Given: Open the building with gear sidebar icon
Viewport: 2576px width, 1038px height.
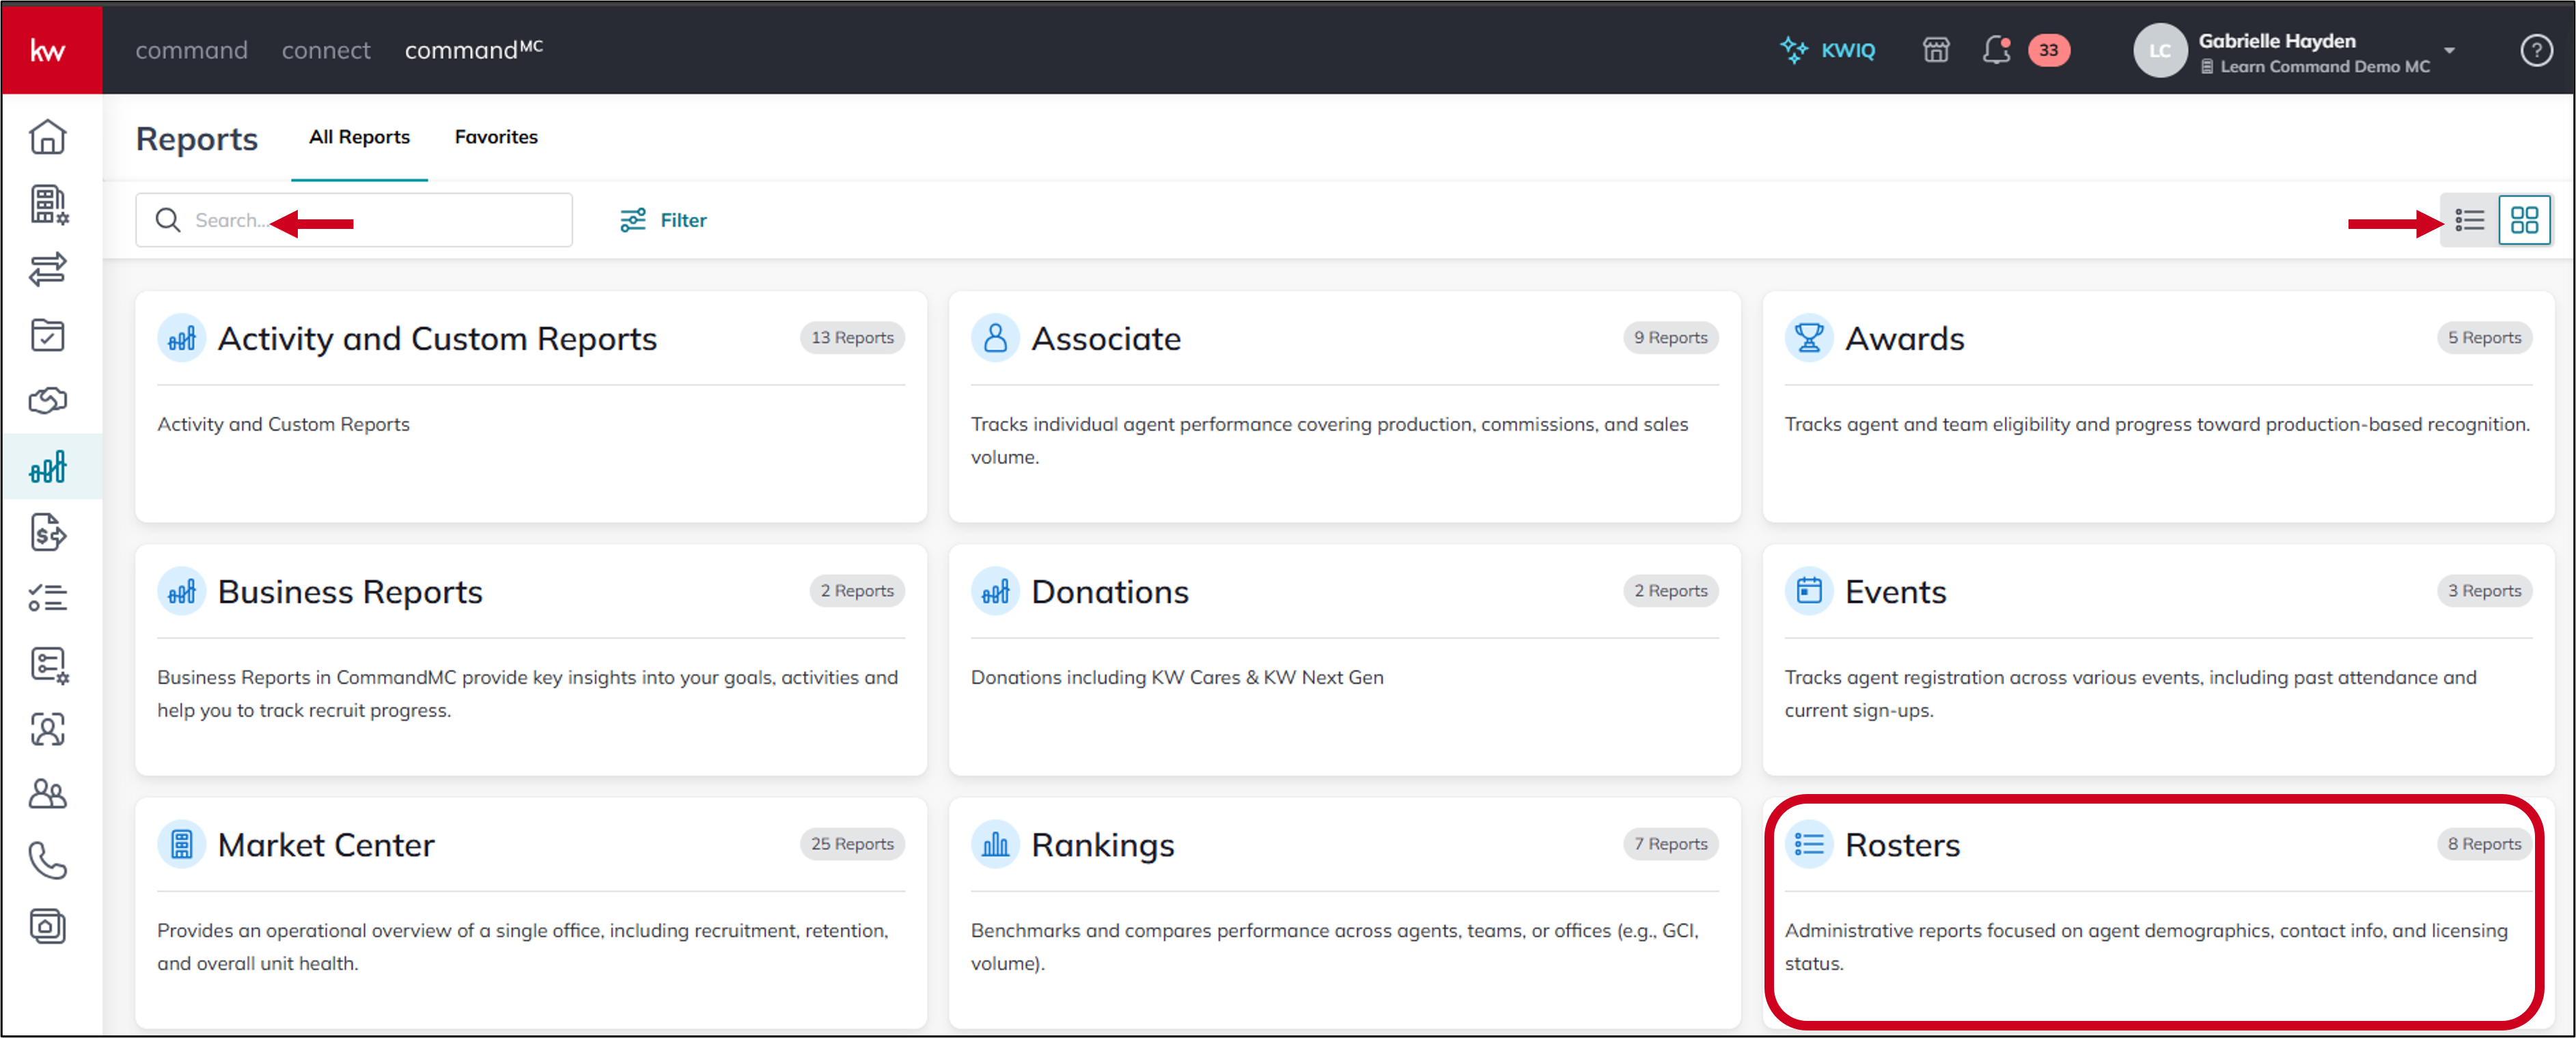Looking at the screenshot, I should (48, 204).
